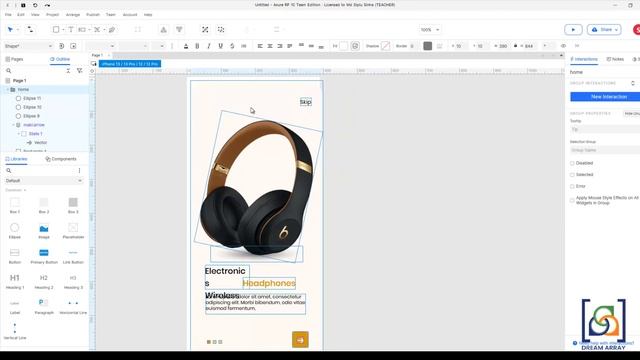Click the Tooltip input field

click(x=605, y=129)
